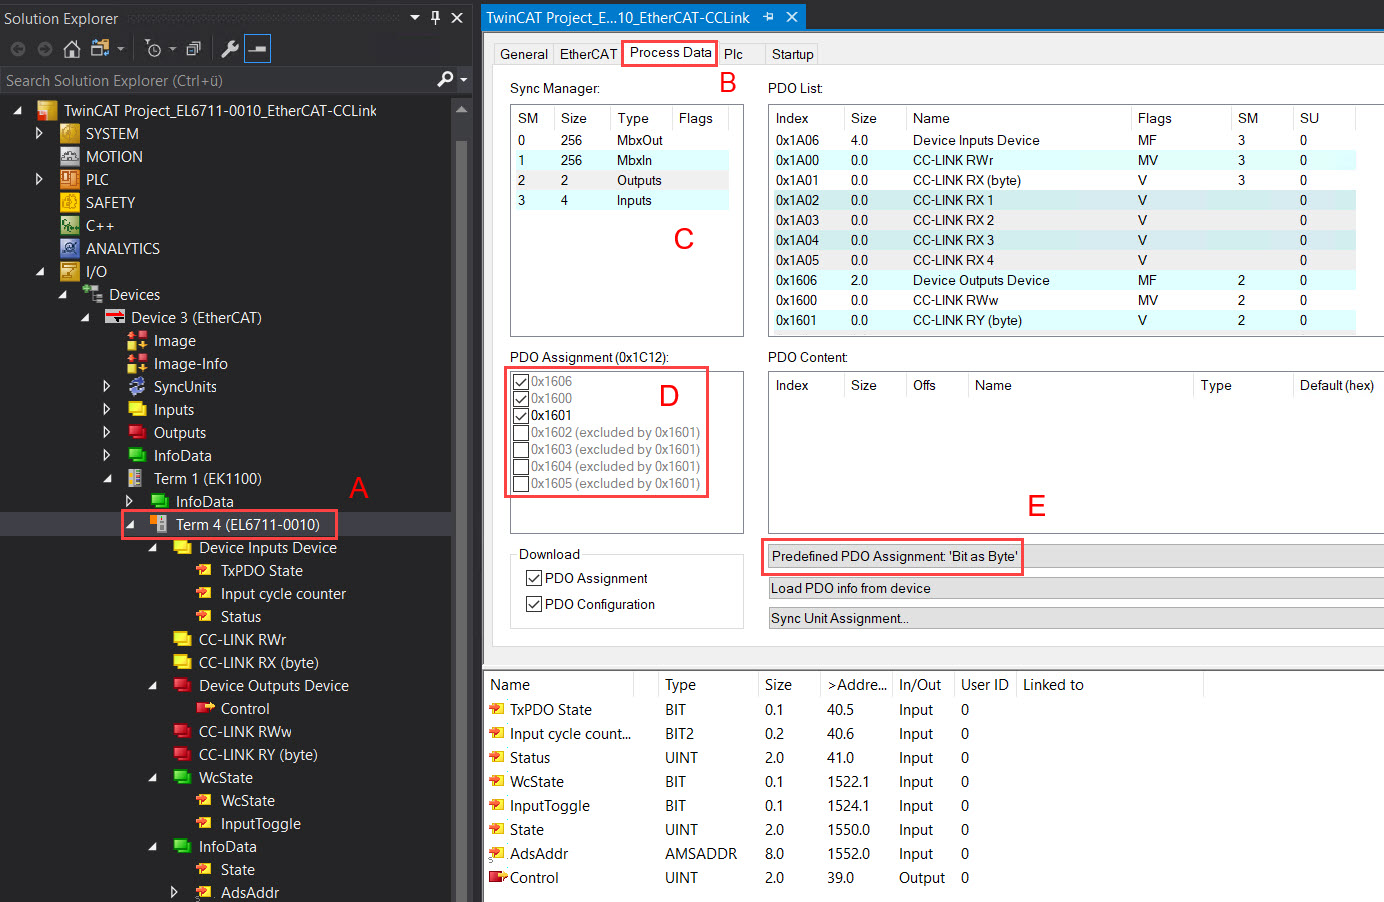Select the SYSTEM node icon
Image resolution: width=1384 pixels, height=902 pixels.
pos(70,133)
